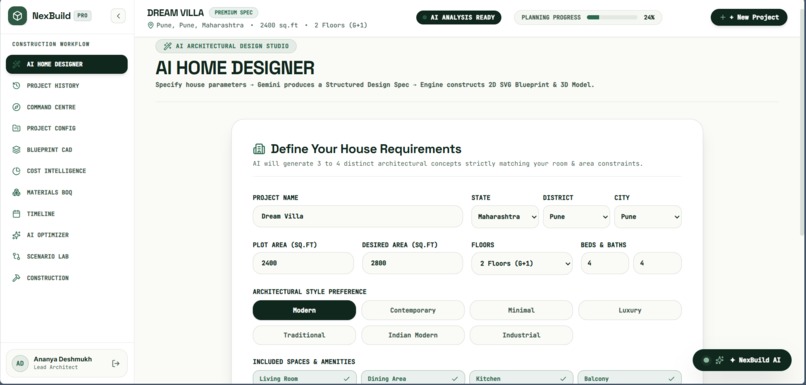Open Project Config section

tap(67, 128)
